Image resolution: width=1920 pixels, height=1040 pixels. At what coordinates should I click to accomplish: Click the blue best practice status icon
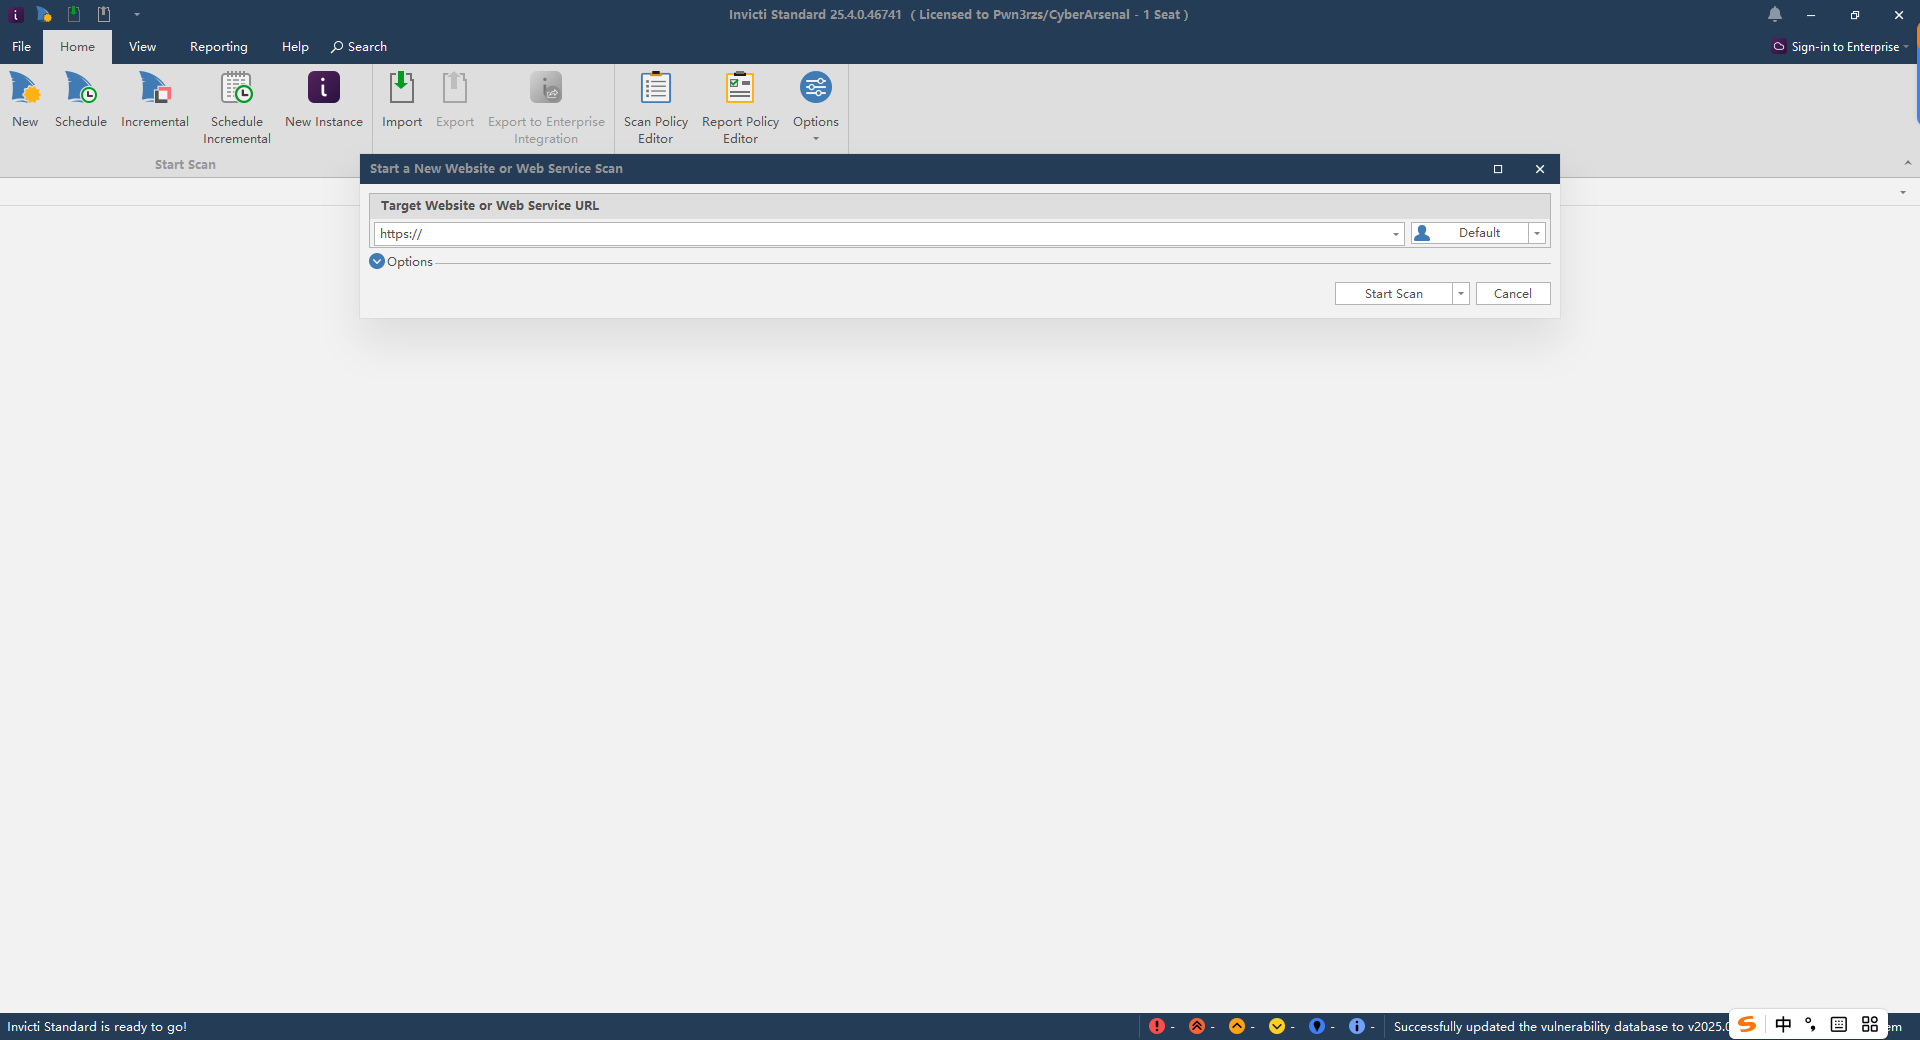(x=1317, y=1026)
